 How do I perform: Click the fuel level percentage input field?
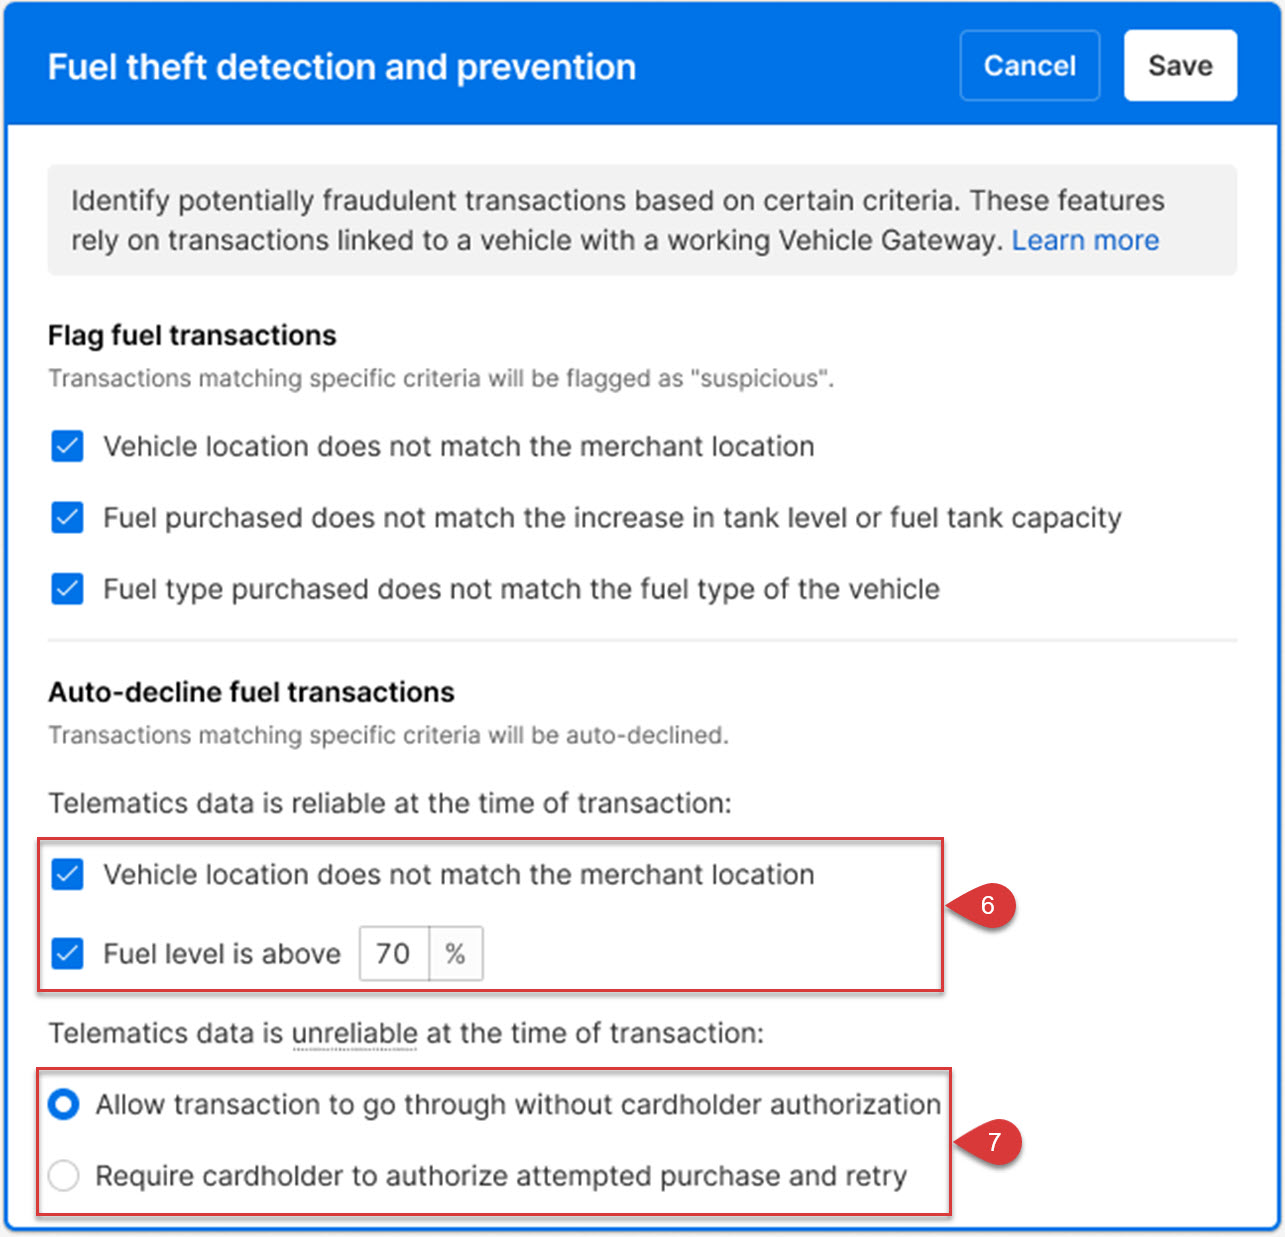click(x=393, y=954)
